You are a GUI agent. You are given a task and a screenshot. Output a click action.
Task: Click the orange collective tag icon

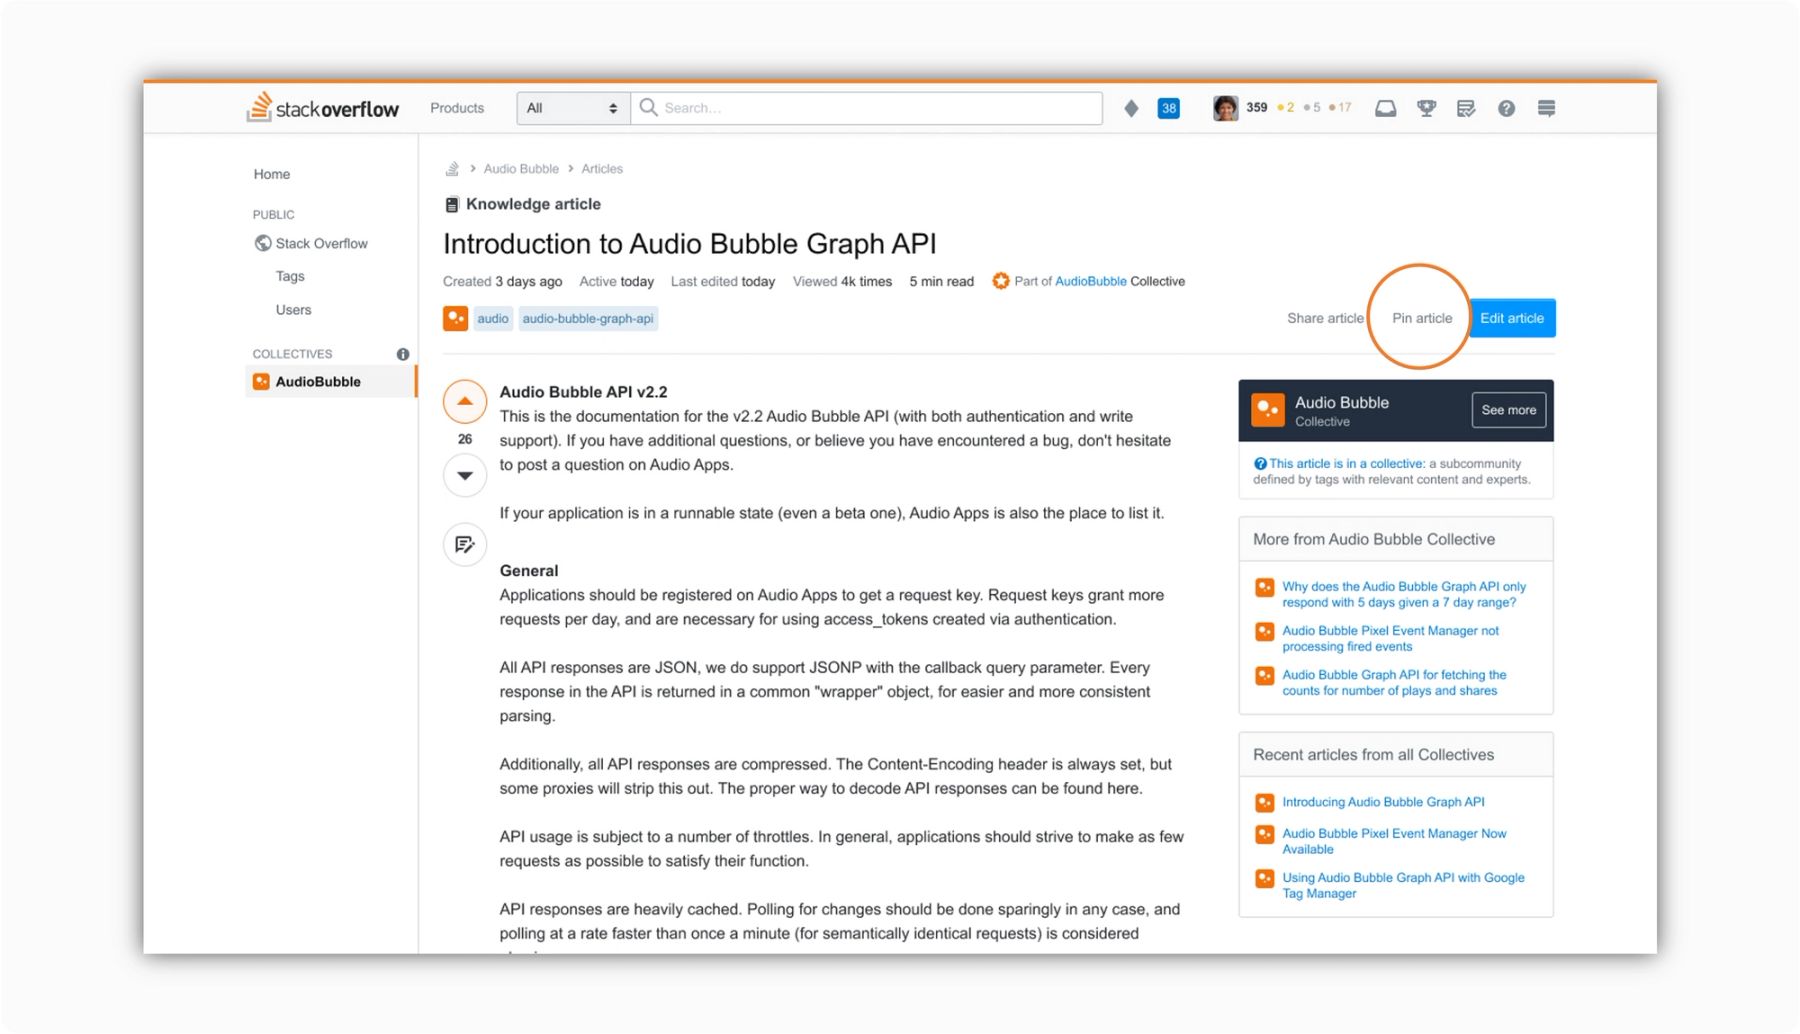[x=455, y=318]
